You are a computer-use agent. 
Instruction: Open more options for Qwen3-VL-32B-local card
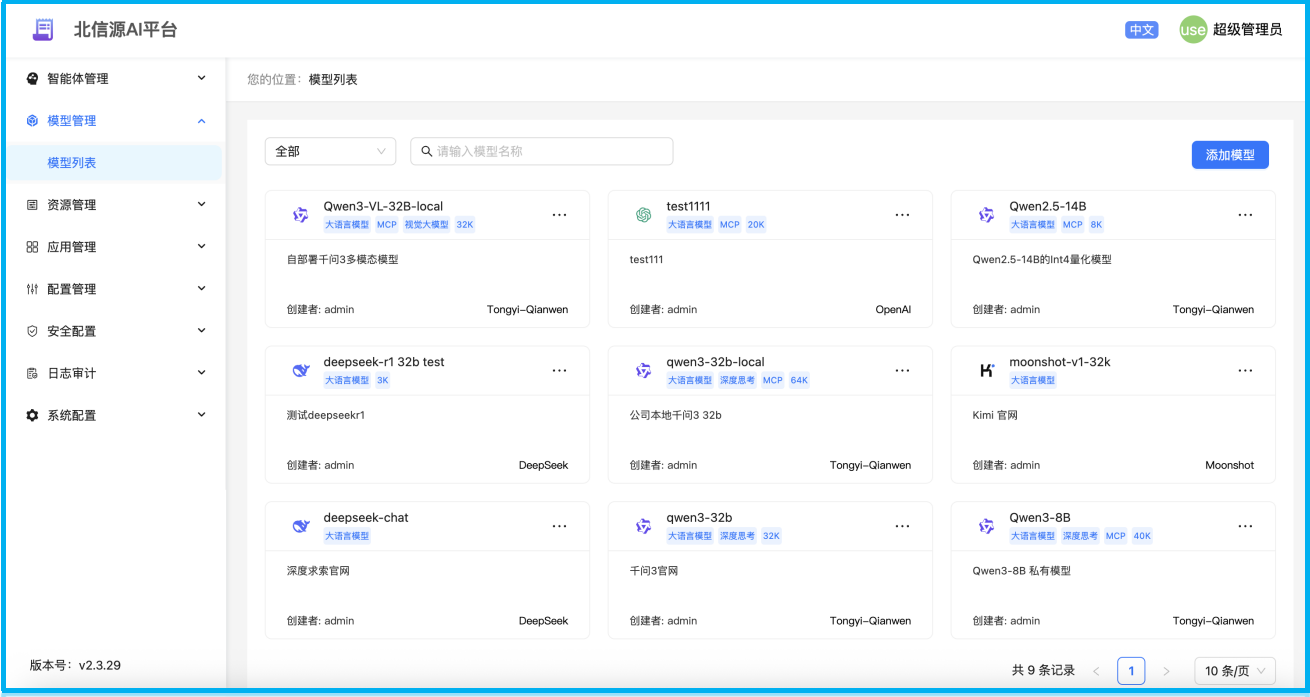click(559, 215)
